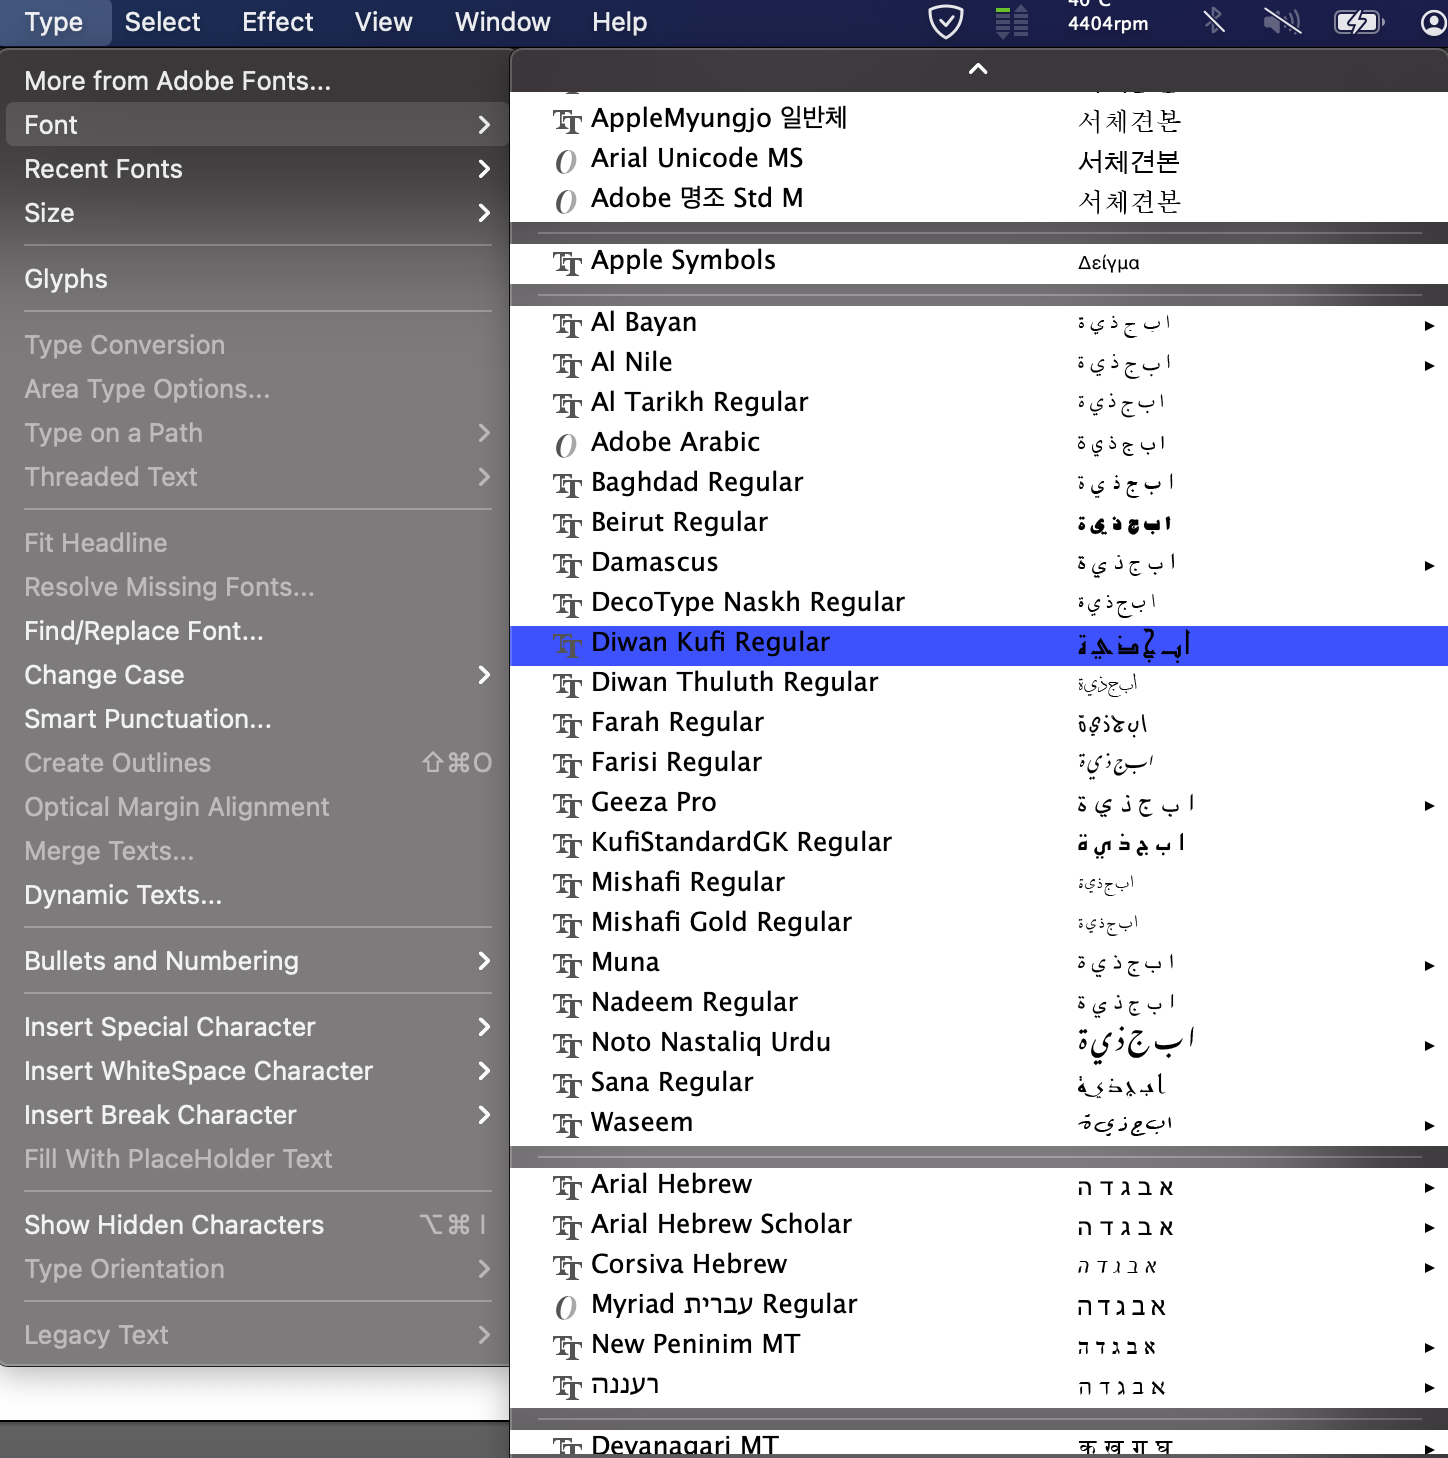
Task: Click the TrueType icon beside Corsiva Hebrew
Action: pos(567,1267)
